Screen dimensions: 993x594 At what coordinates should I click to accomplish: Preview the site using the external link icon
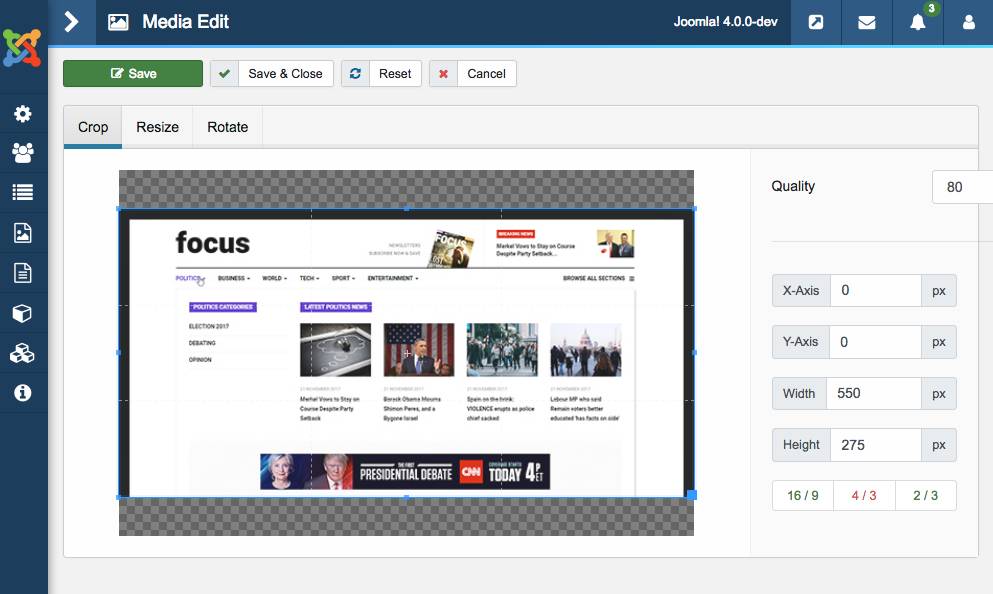click(815, 22)
